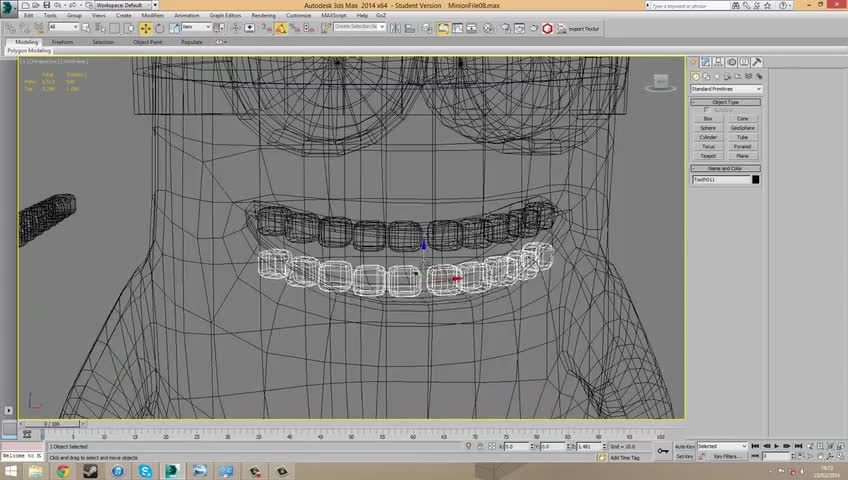Open the Modify command panel tab

pyautogui.click(x=705, y=63)
